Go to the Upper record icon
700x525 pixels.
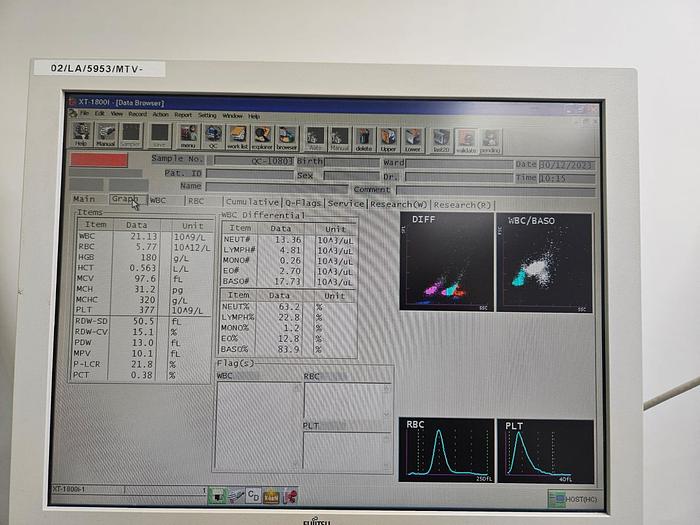click(388, 140)
